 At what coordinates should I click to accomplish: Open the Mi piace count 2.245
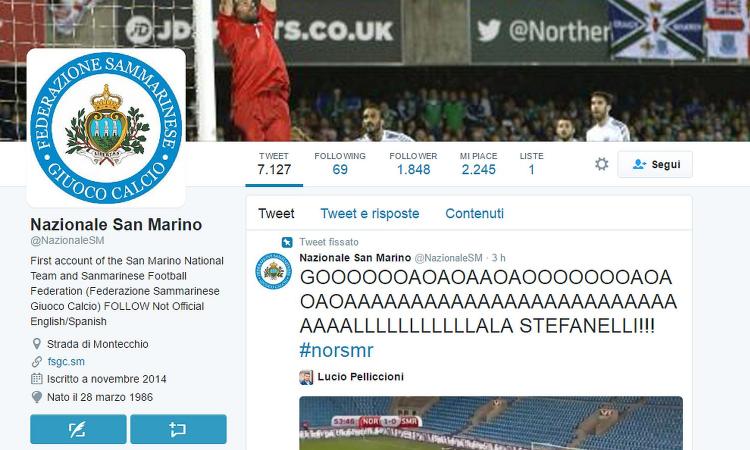(x=478, y=164)
